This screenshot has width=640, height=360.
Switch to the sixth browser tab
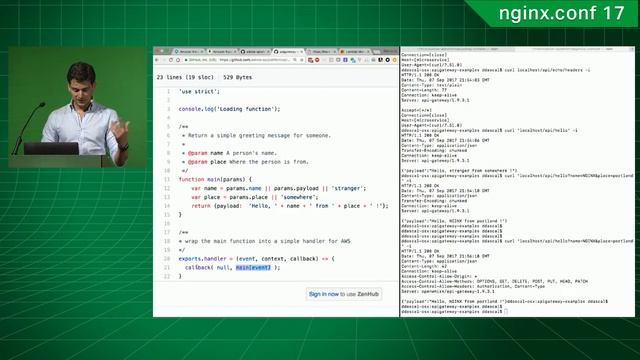pyautogui.click(x=355, y=51)
